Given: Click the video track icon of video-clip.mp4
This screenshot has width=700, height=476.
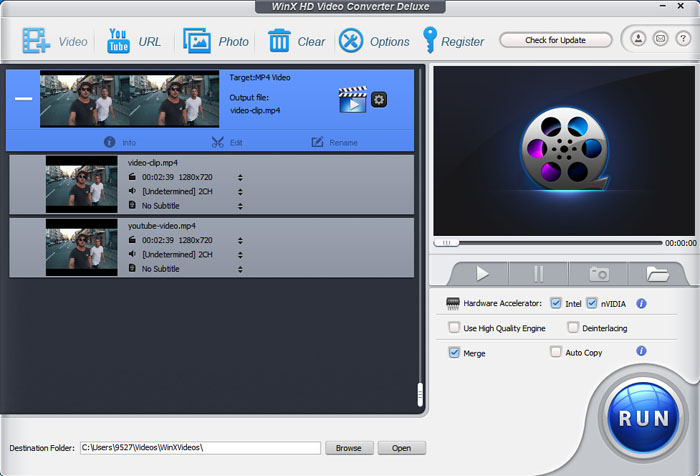Looking at the screenshot, I should pos(132,177).
